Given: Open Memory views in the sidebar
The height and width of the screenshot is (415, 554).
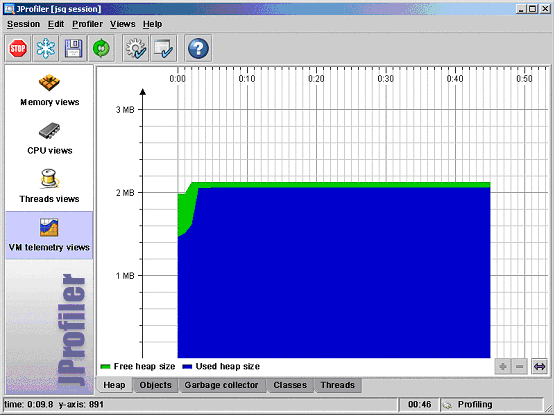Looking at the screenshot, I should [x=49, y=90].
